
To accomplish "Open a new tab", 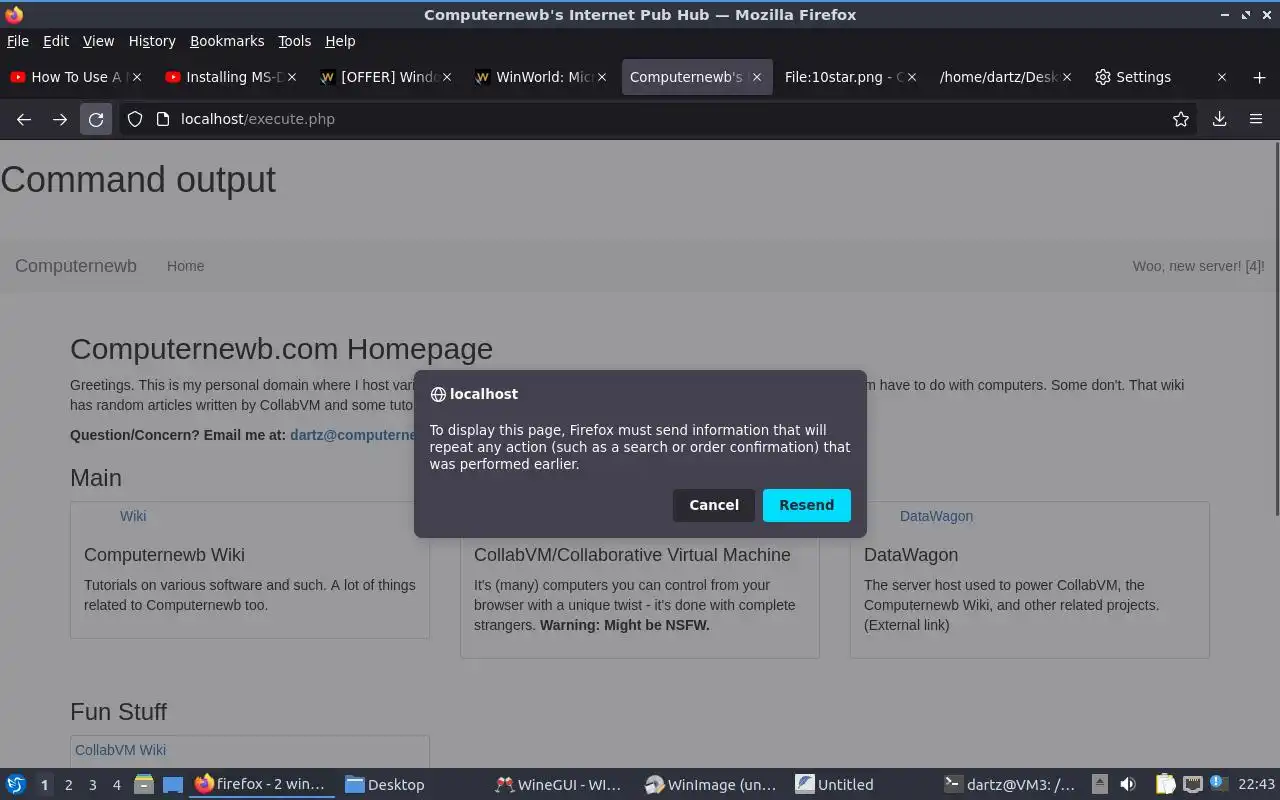I will click(1259, 77).
